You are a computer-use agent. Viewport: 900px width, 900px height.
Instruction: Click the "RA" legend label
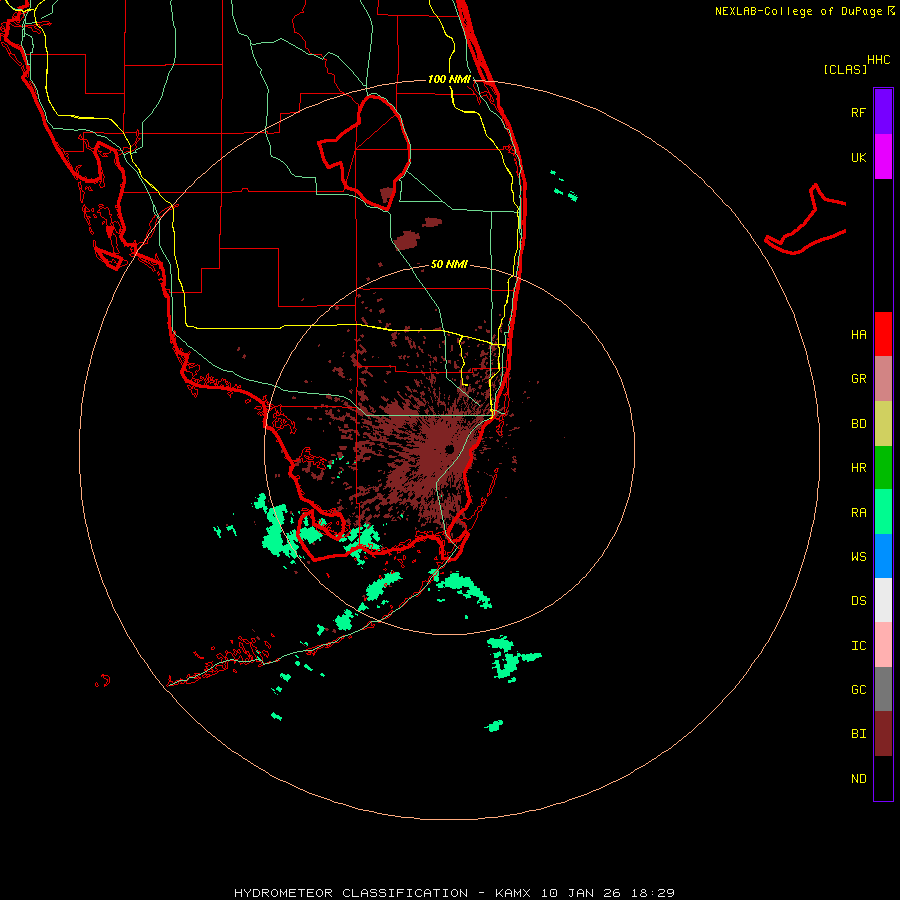pyautogui.click(x=858, y=513)
